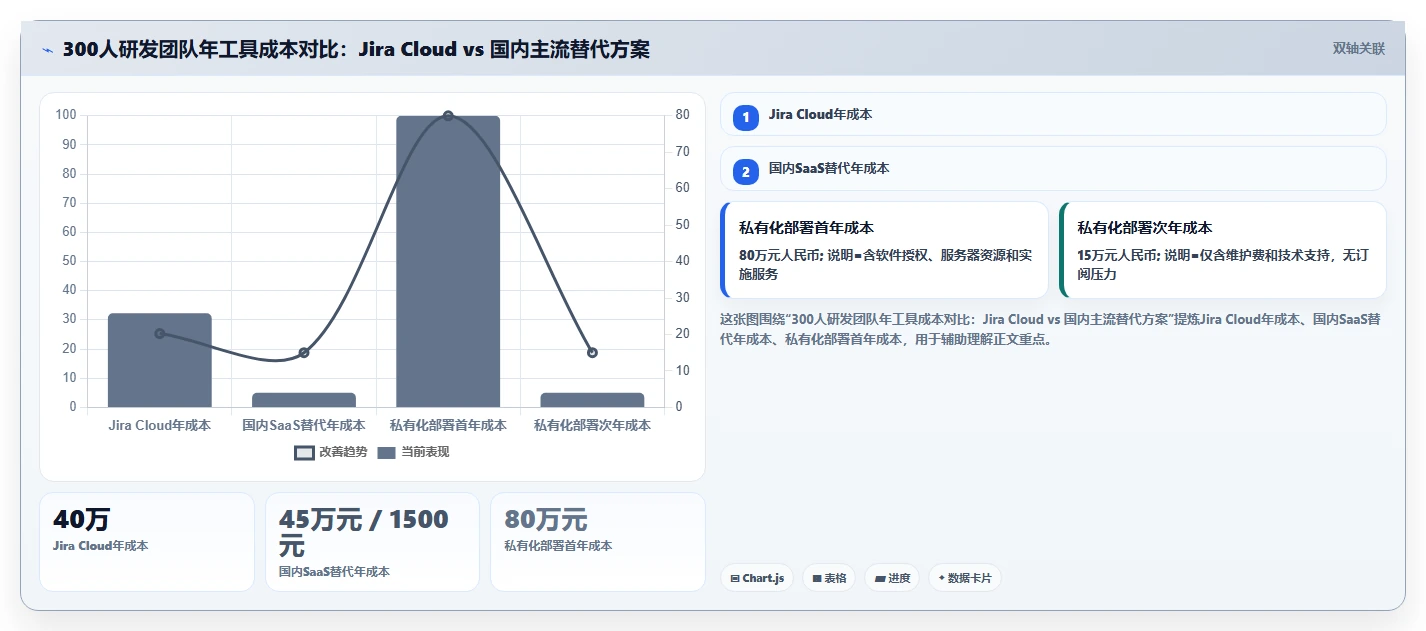Click the 国内SaaS替代年成本 caption under 45万元
The image size is (1426, 631).
(334, 572)
